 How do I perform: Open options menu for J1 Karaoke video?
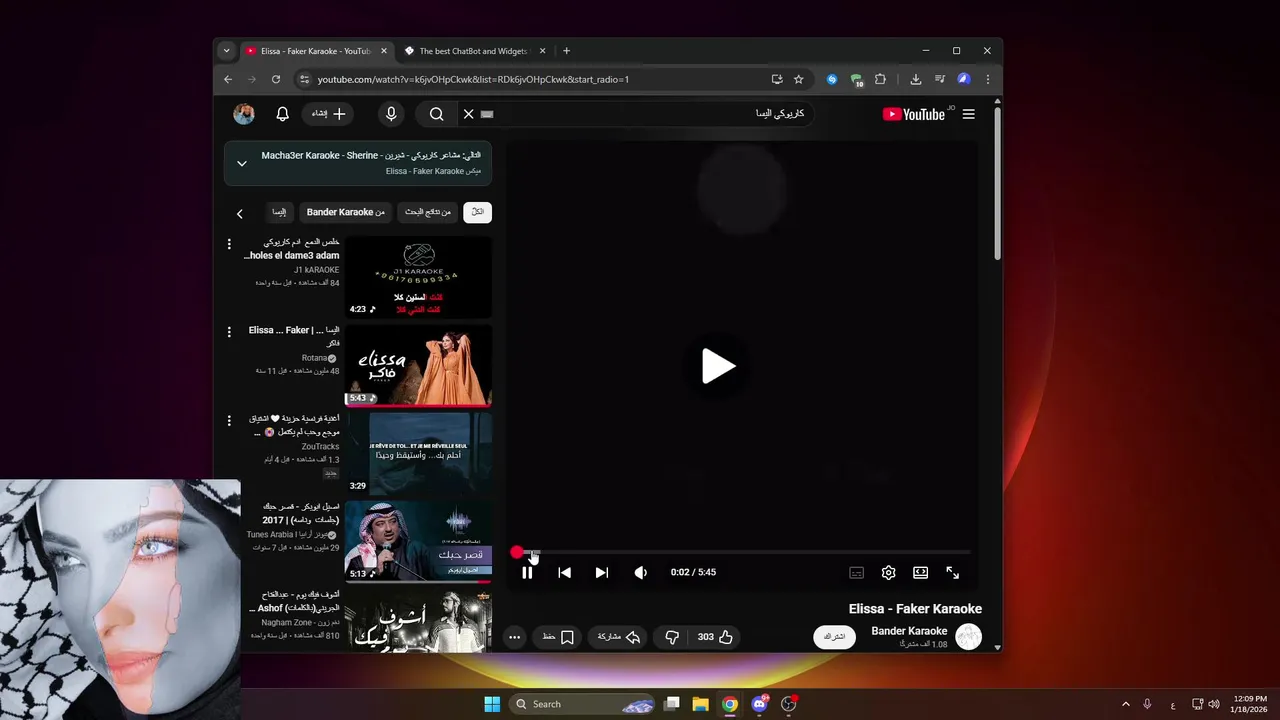pos(229,244)
